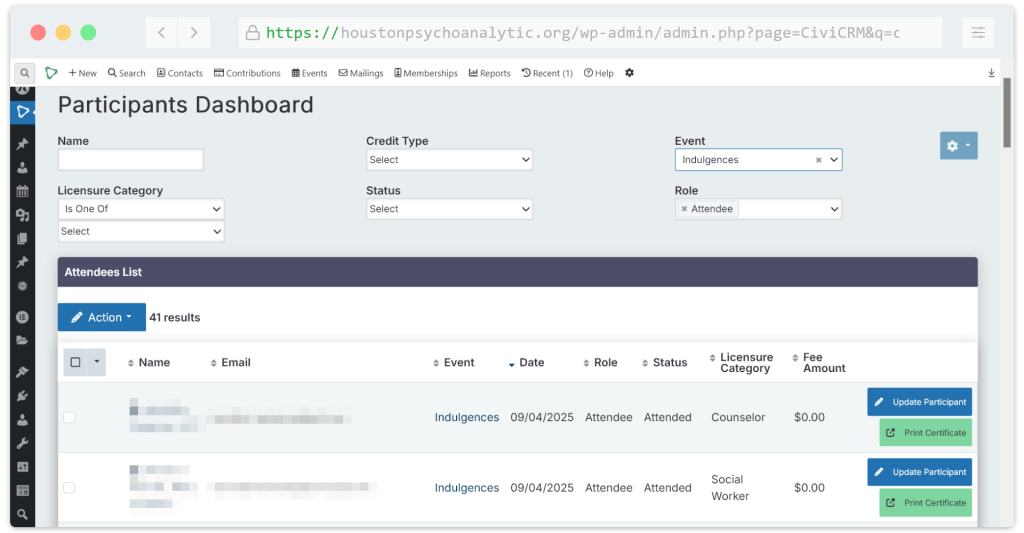Open the Events menu

point(310,73)
